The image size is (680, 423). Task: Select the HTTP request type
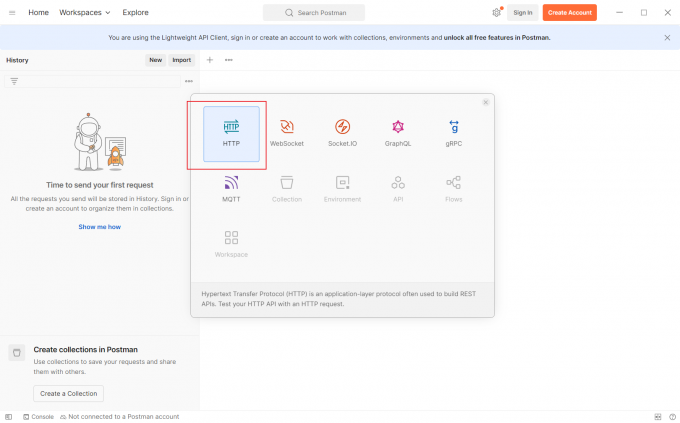coord(231,134)
